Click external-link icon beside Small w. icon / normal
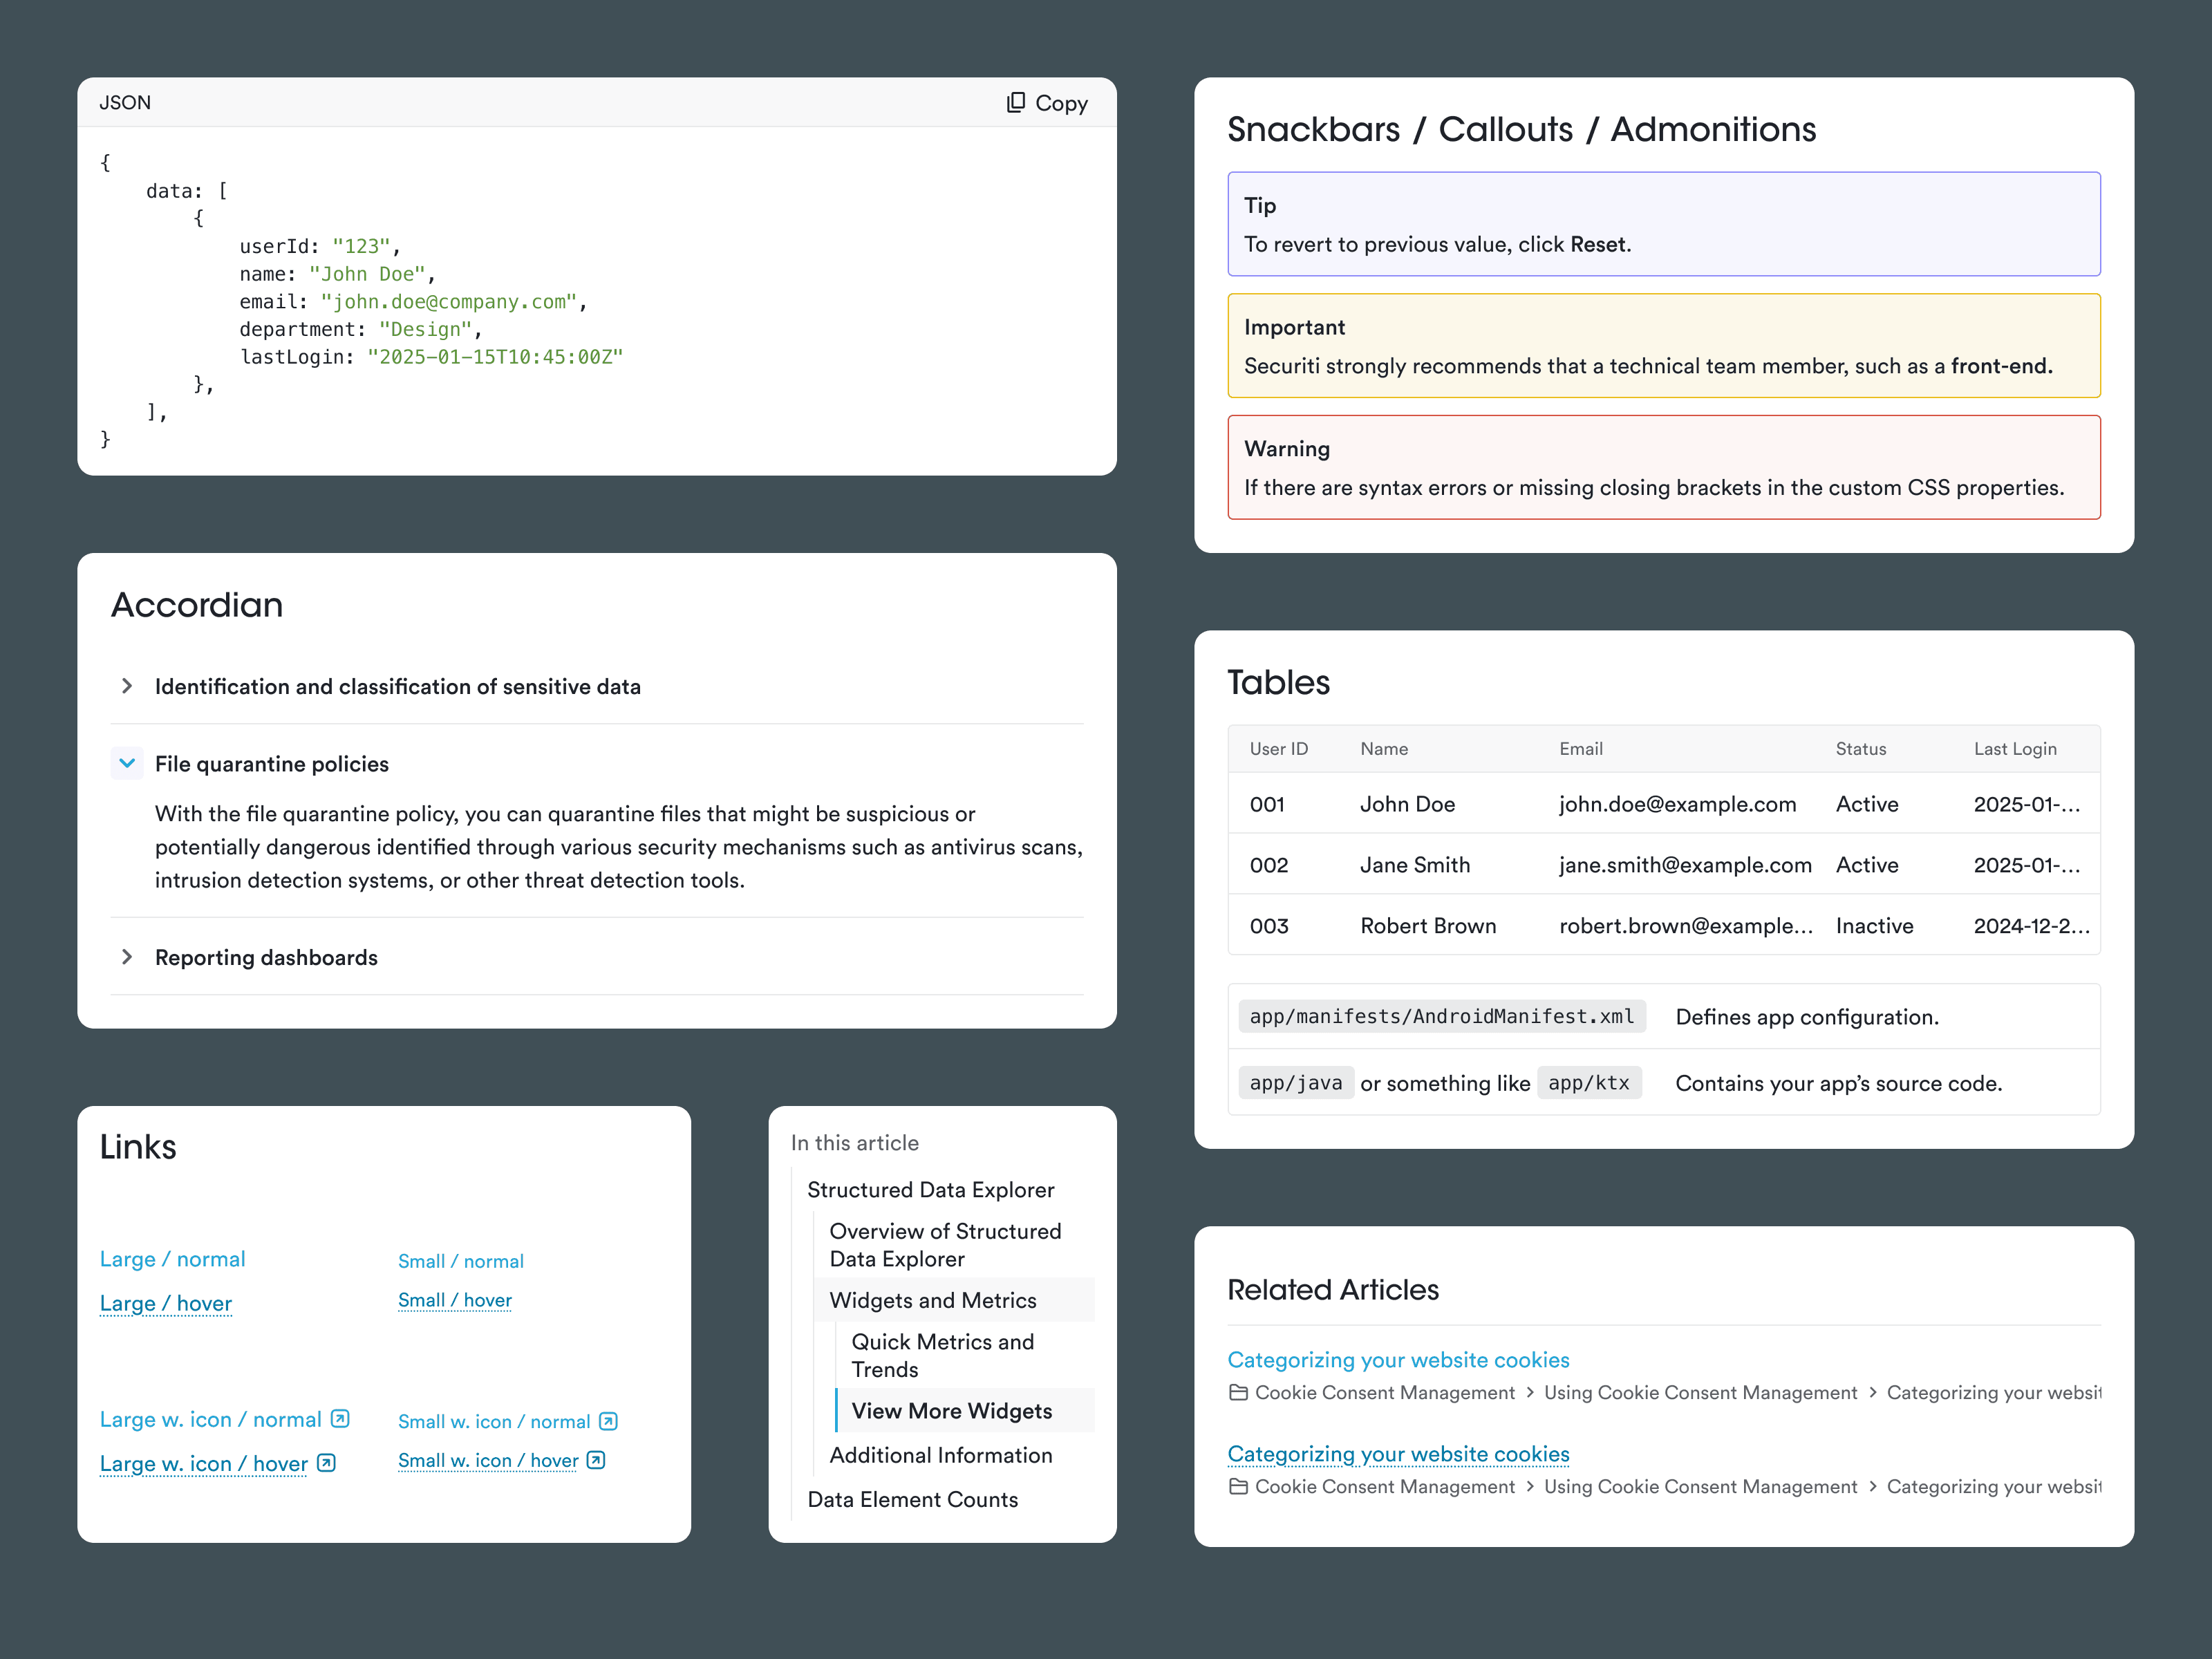 click(608, 1421)
